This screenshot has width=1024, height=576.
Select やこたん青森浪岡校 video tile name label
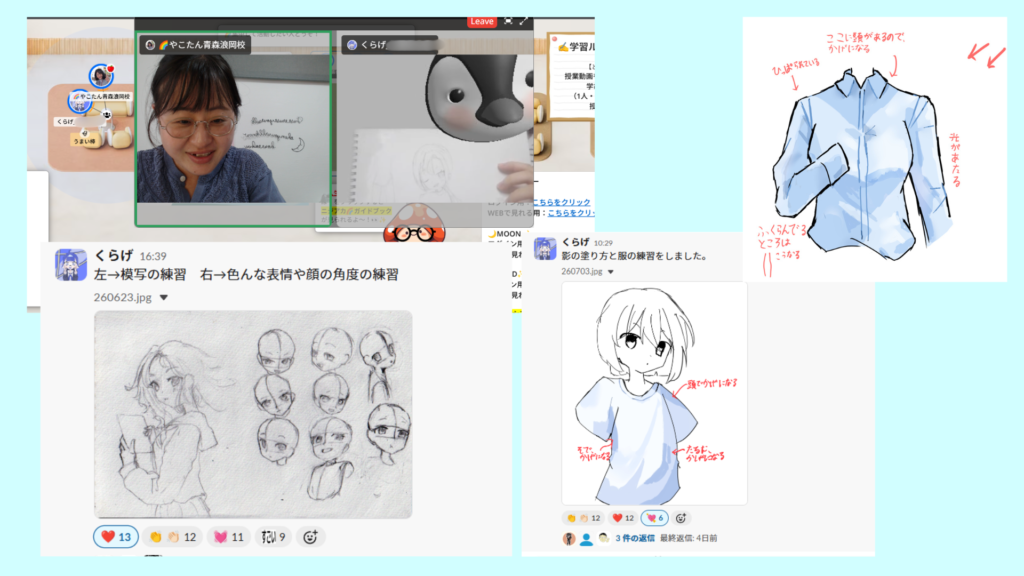[195, 45]
